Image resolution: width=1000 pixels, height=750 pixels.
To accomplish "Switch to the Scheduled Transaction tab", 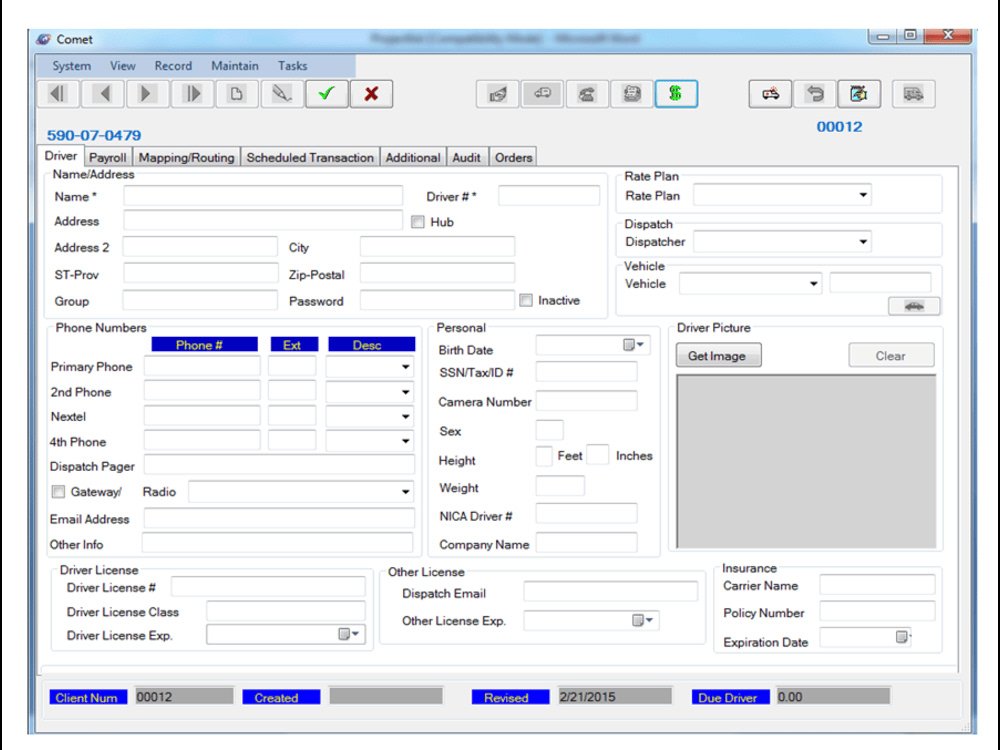I will click(x=310, y=158).
